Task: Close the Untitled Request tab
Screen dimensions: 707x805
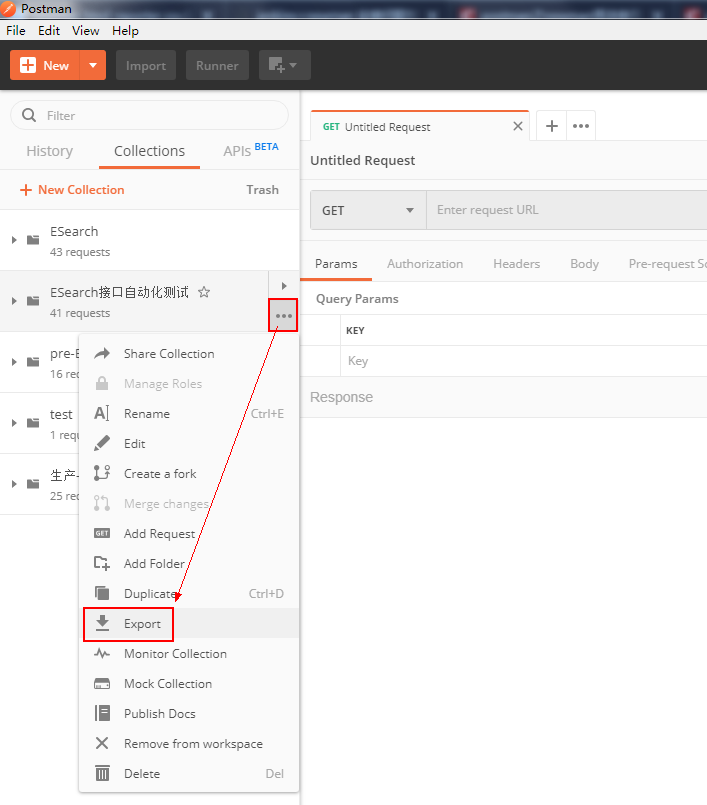Action: click(518, 126)
